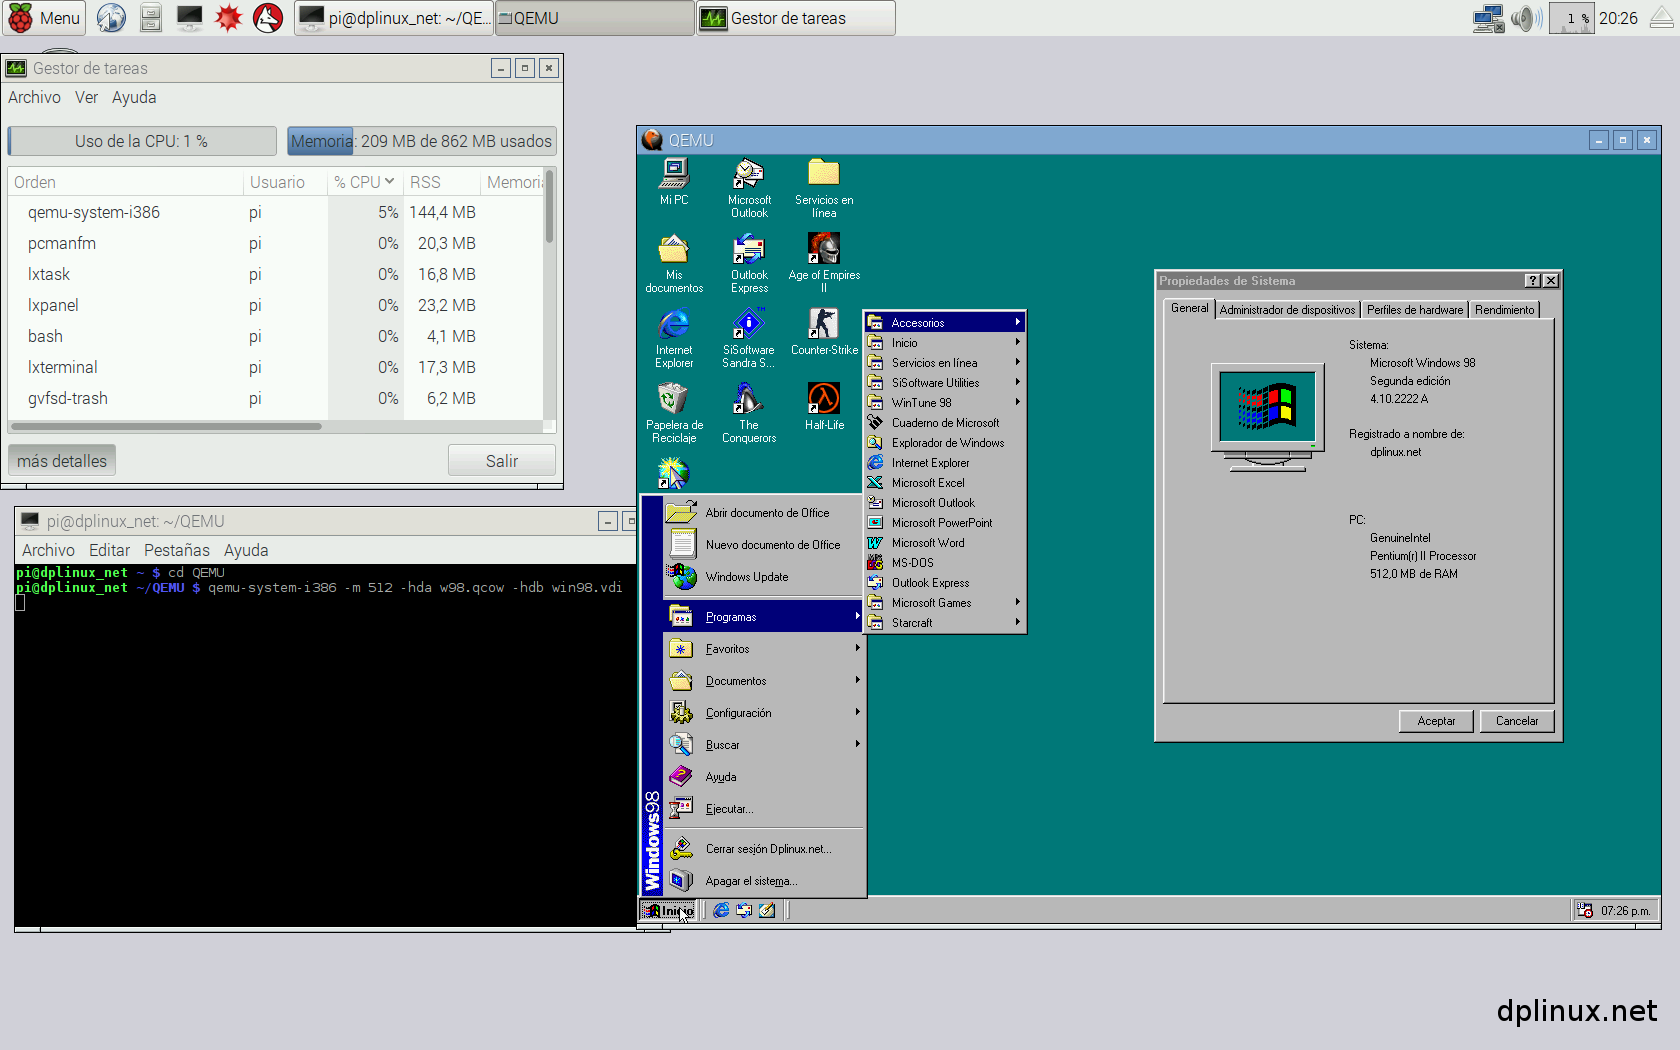The height and width of the screenshot is (1050, 1680).
Task: Open Editar menu in the terminal
Action: pyautogui.click(x=109, y=550)
